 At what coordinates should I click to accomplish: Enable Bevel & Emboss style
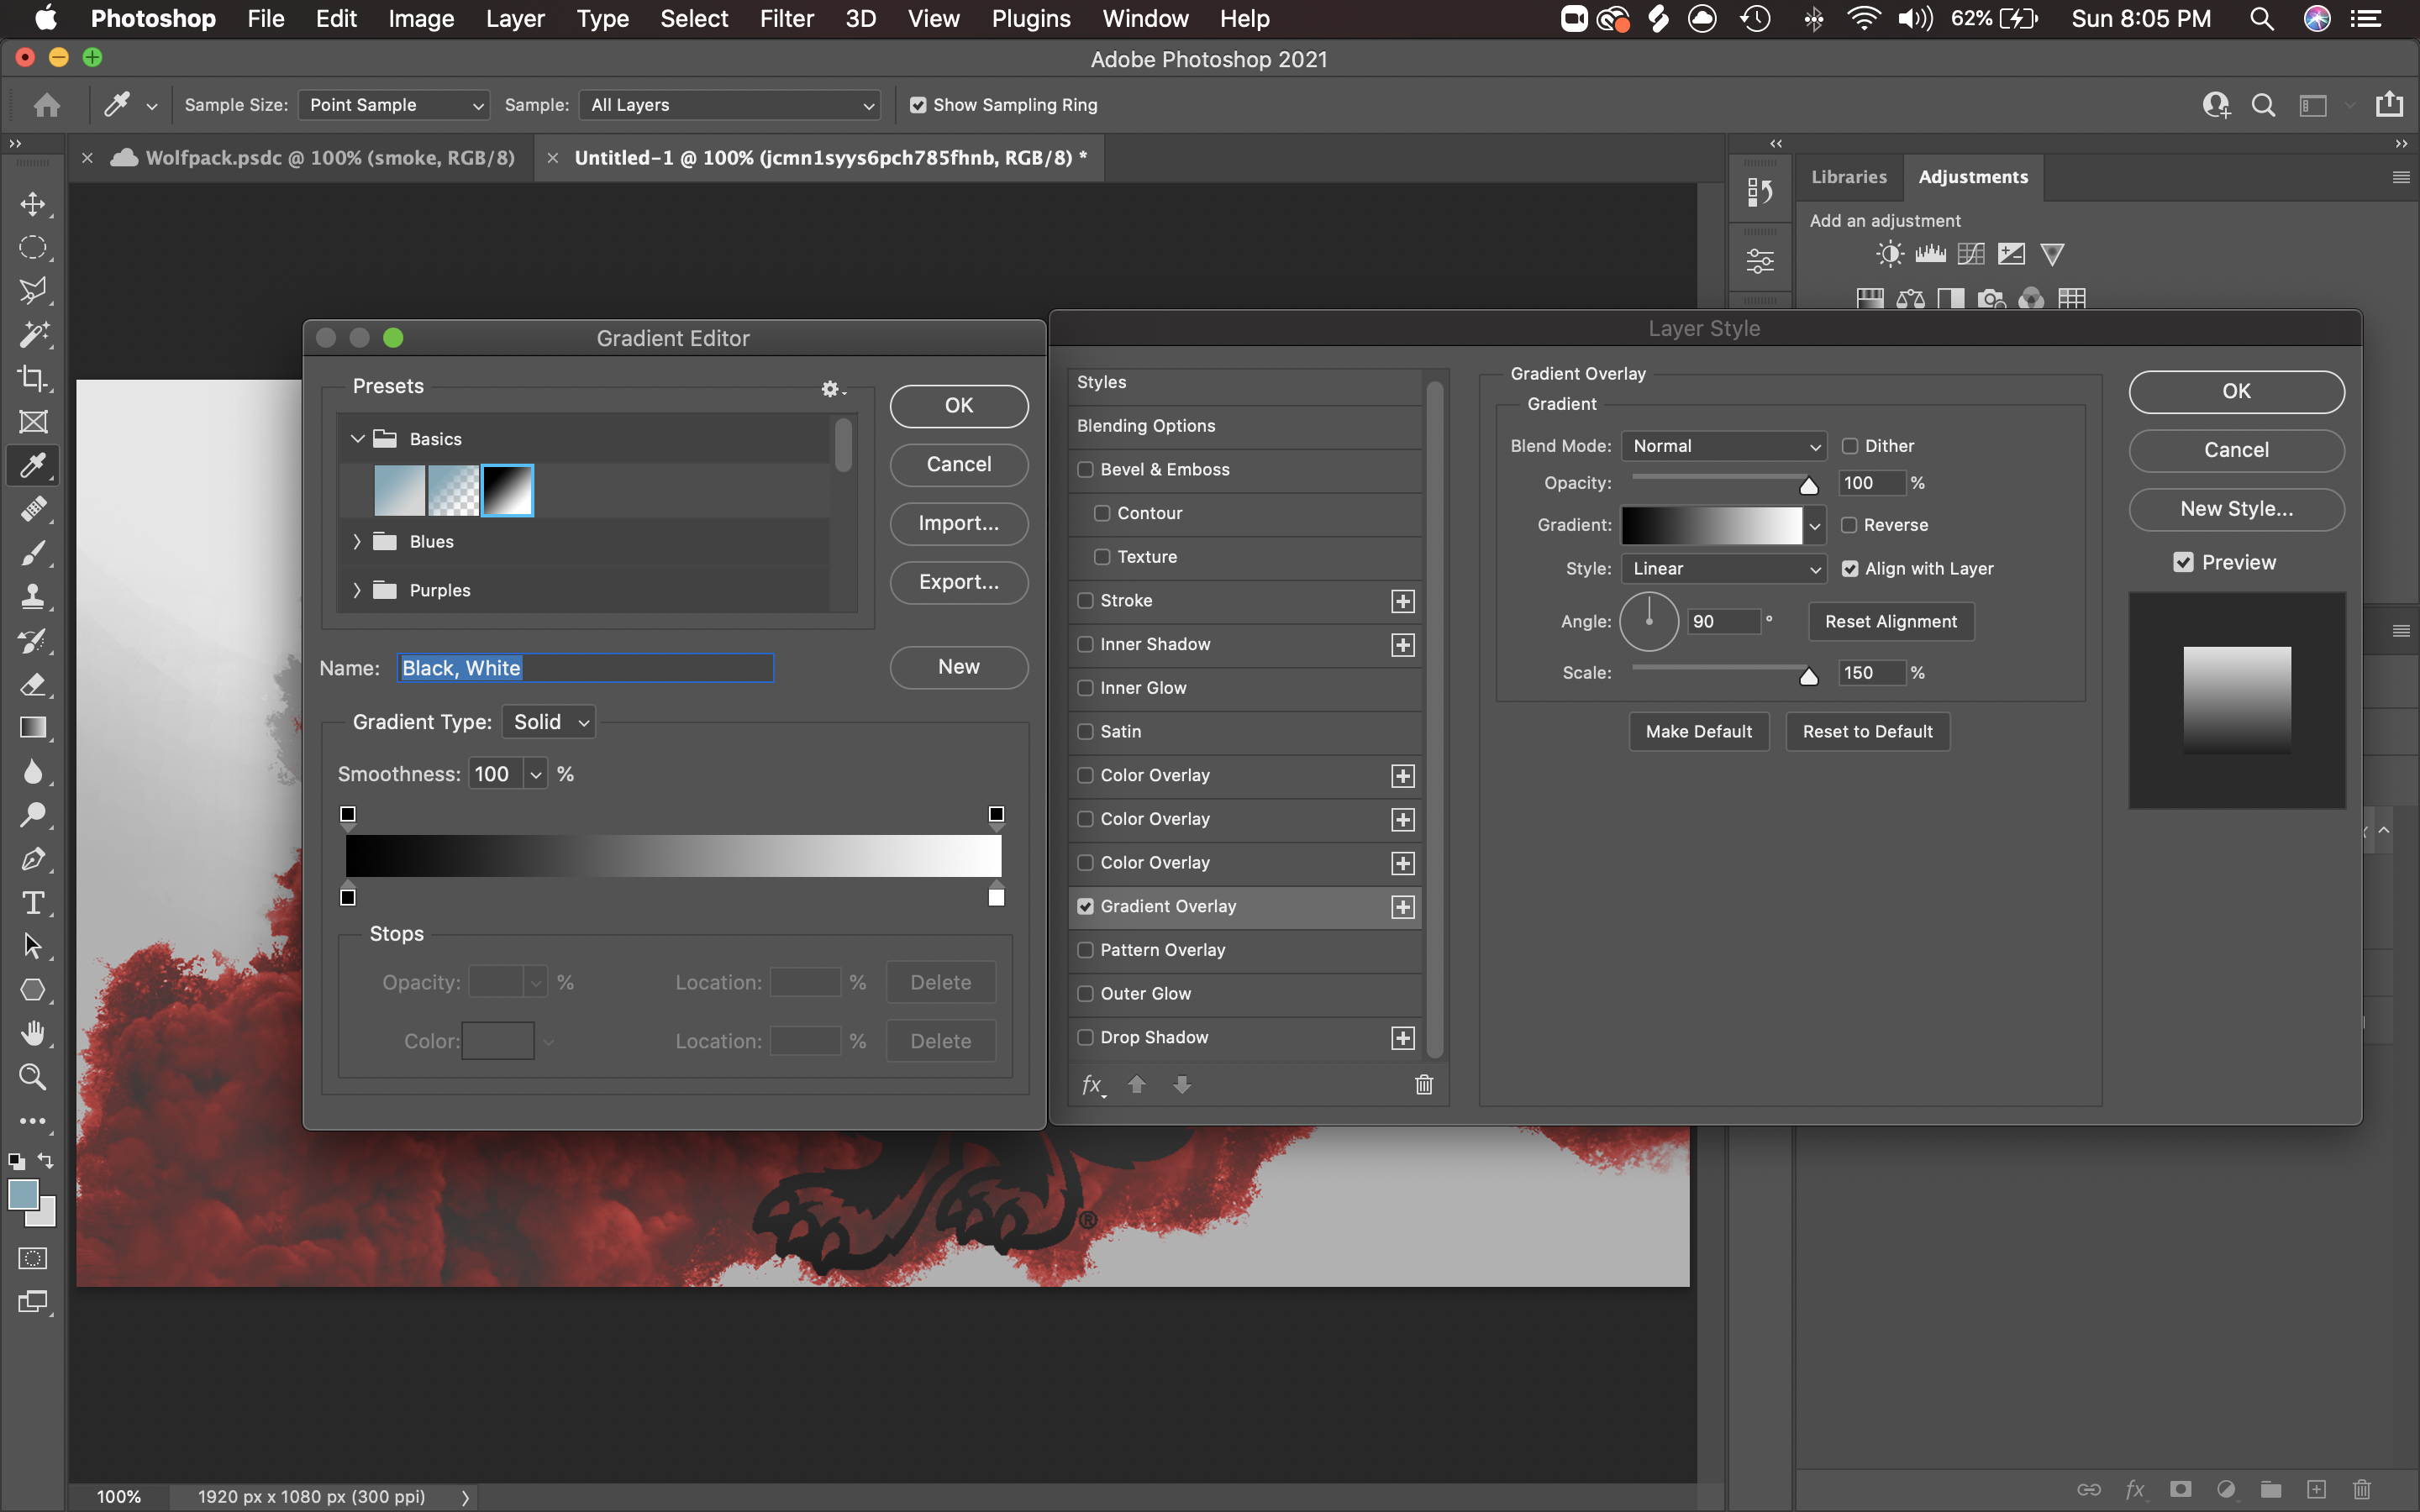[1085, 470]
